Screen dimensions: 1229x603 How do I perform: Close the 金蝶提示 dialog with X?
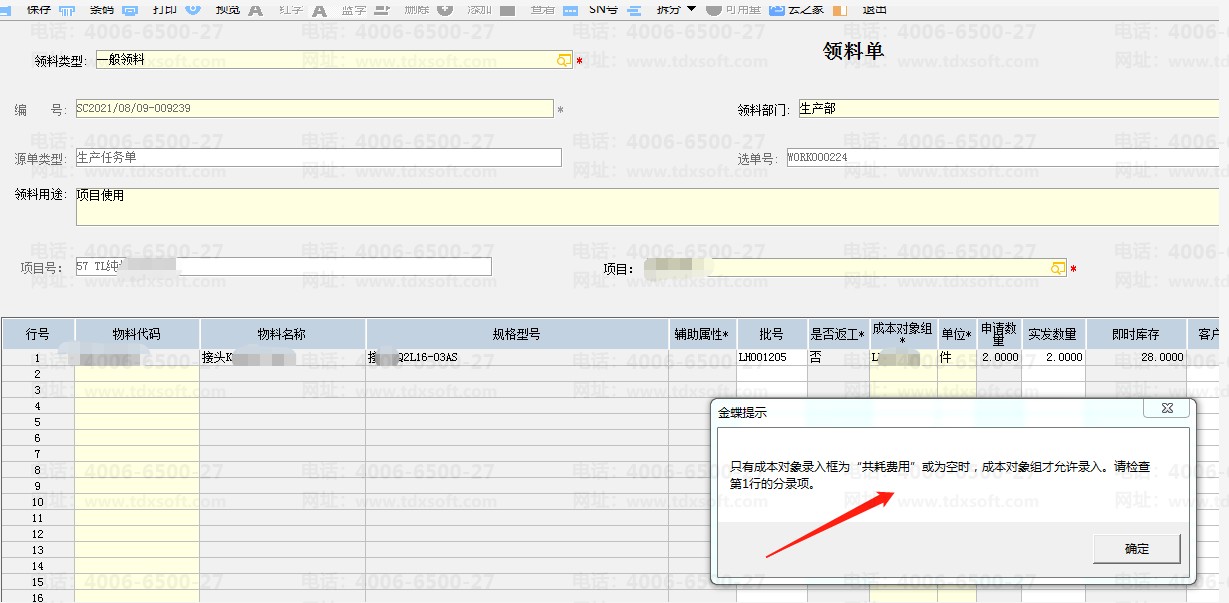pyautogui.click(x=1166, y=410)
